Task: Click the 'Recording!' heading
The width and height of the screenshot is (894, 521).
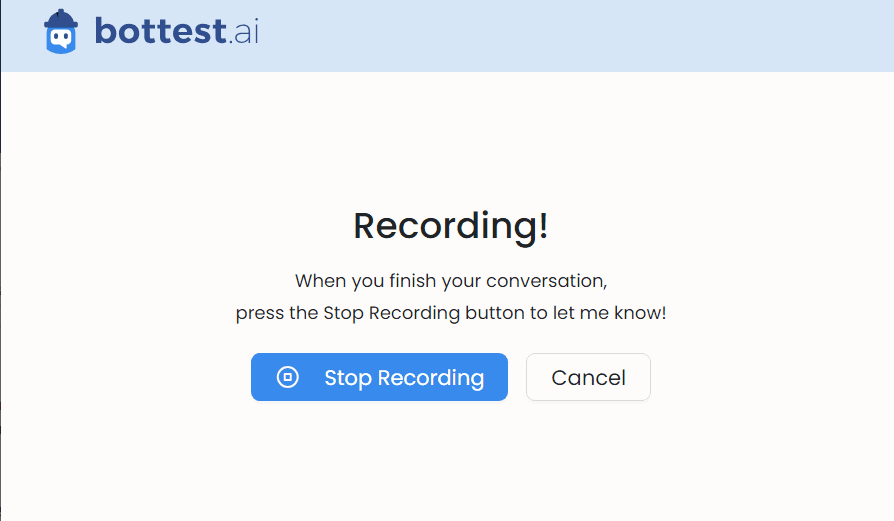Action: coord(451,226)
